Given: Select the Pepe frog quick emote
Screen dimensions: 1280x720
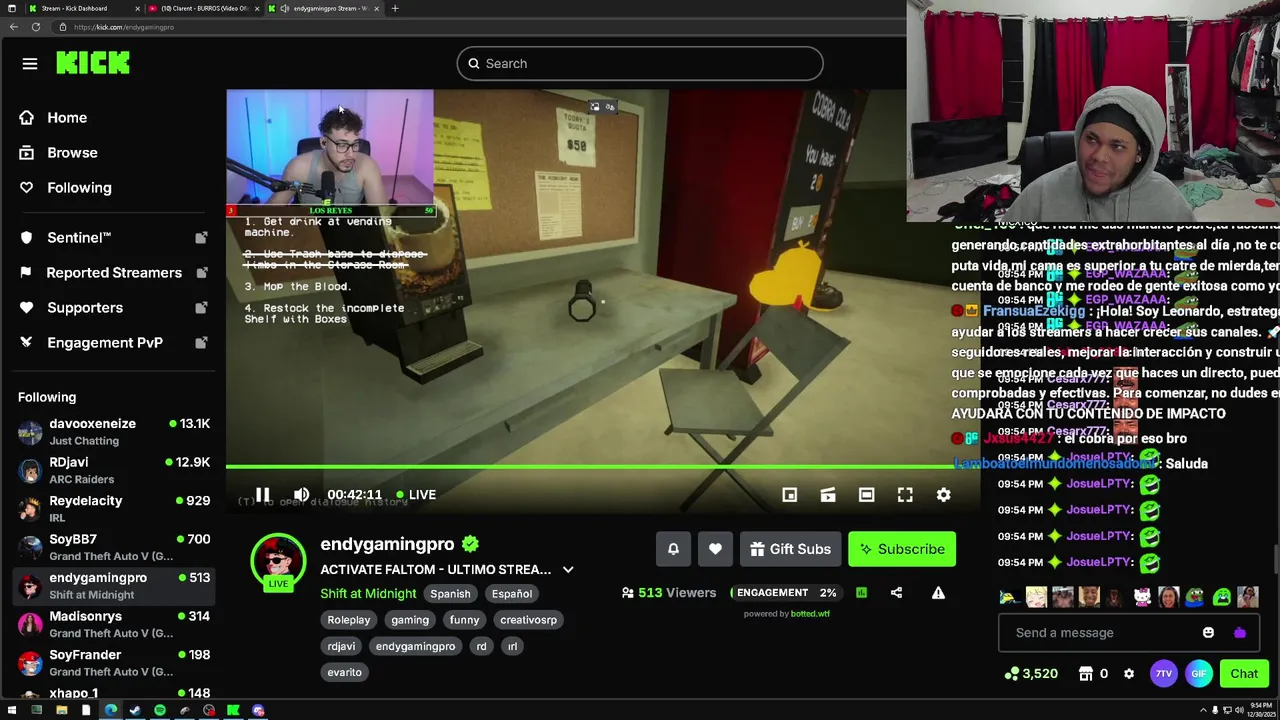Looking at the screenshot, I should point(1194,597).
